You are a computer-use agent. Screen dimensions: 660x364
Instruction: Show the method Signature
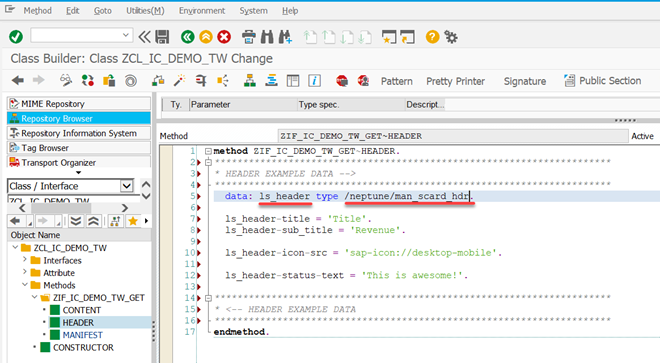(x=525, y=81)
